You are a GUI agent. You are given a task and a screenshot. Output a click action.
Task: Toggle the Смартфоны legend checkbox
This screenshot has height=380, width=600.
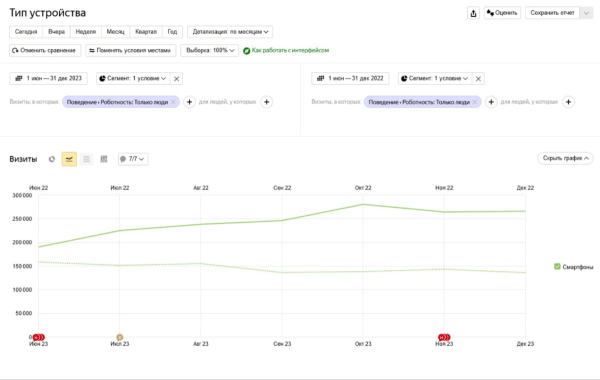[x=557, y=267]
